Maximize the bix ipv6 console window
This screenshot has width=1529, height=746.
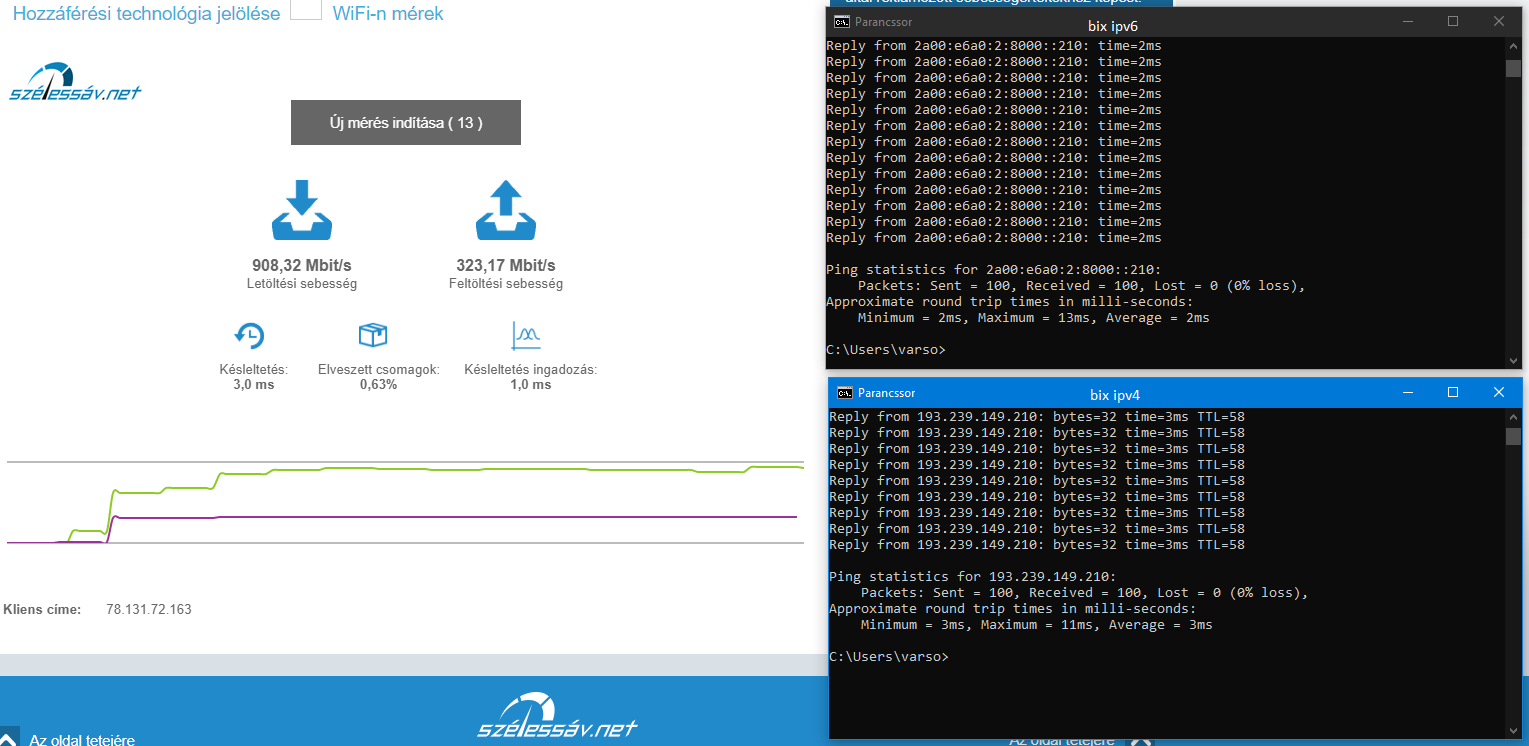tap(1453, 22)
